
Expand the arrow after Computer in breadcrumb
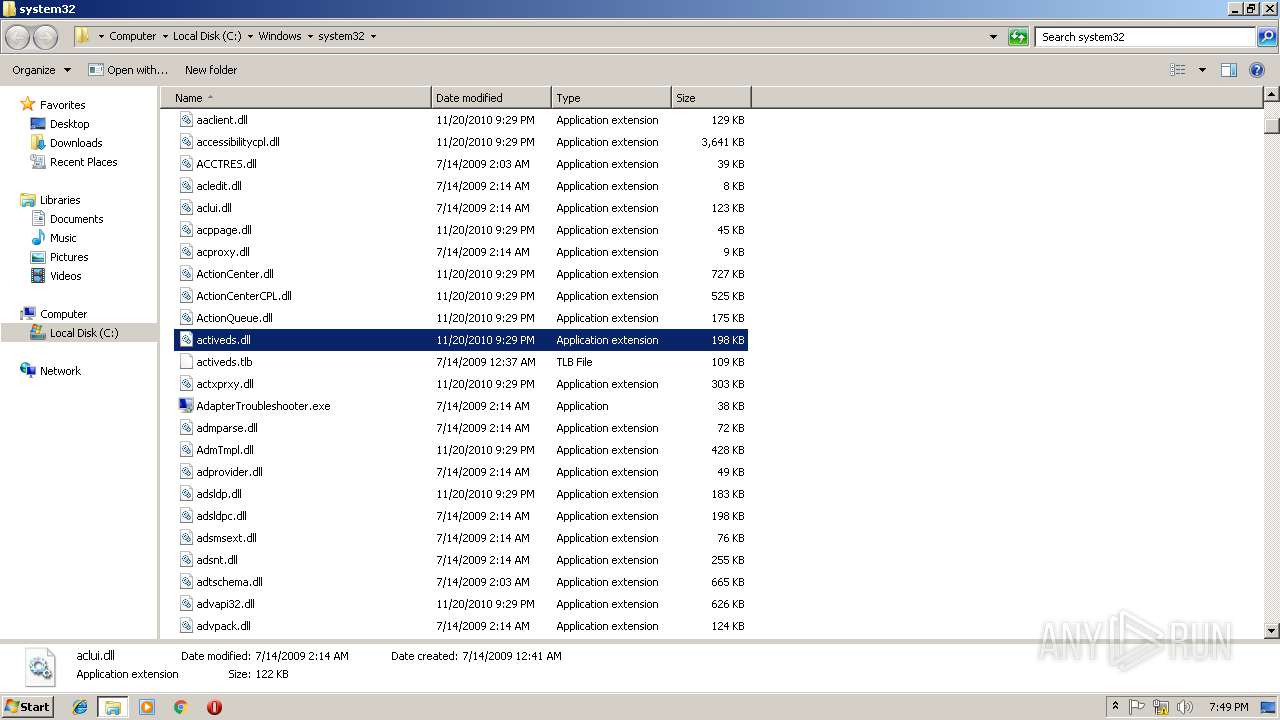click(x=166, y=36)
